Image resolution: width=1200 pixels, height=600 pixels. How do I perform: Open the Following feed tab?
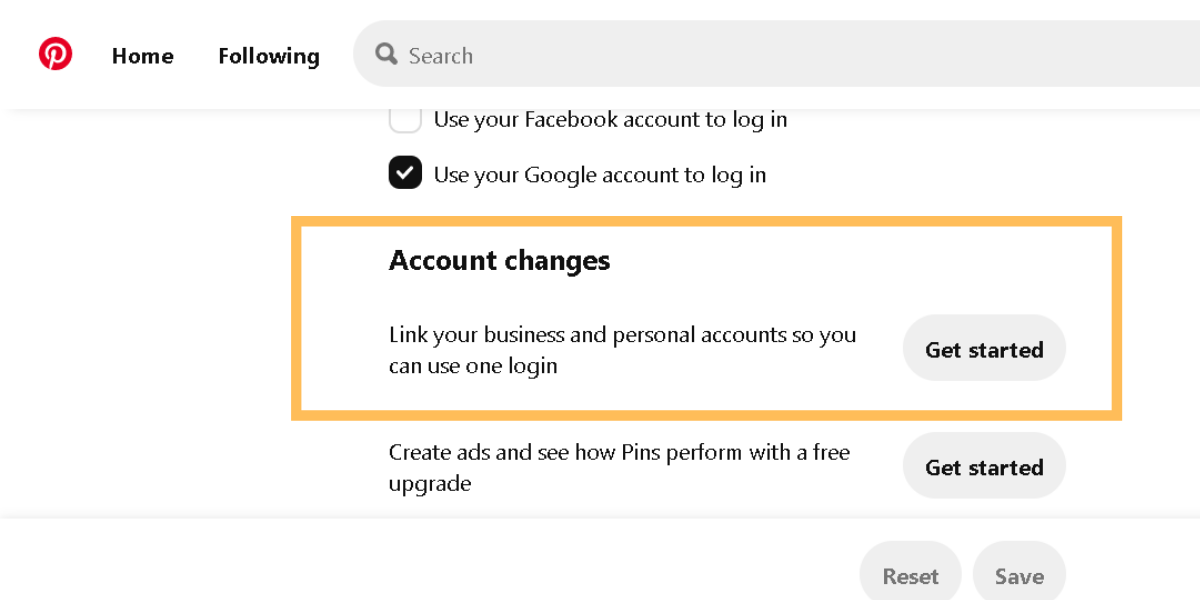click(269, 56)
